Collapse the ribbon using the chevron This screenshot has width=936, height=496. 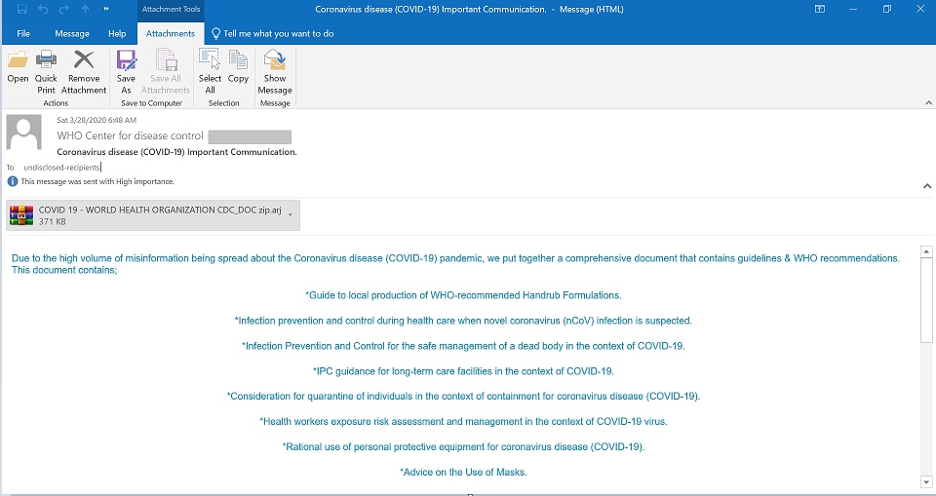(x=926, y=102)
